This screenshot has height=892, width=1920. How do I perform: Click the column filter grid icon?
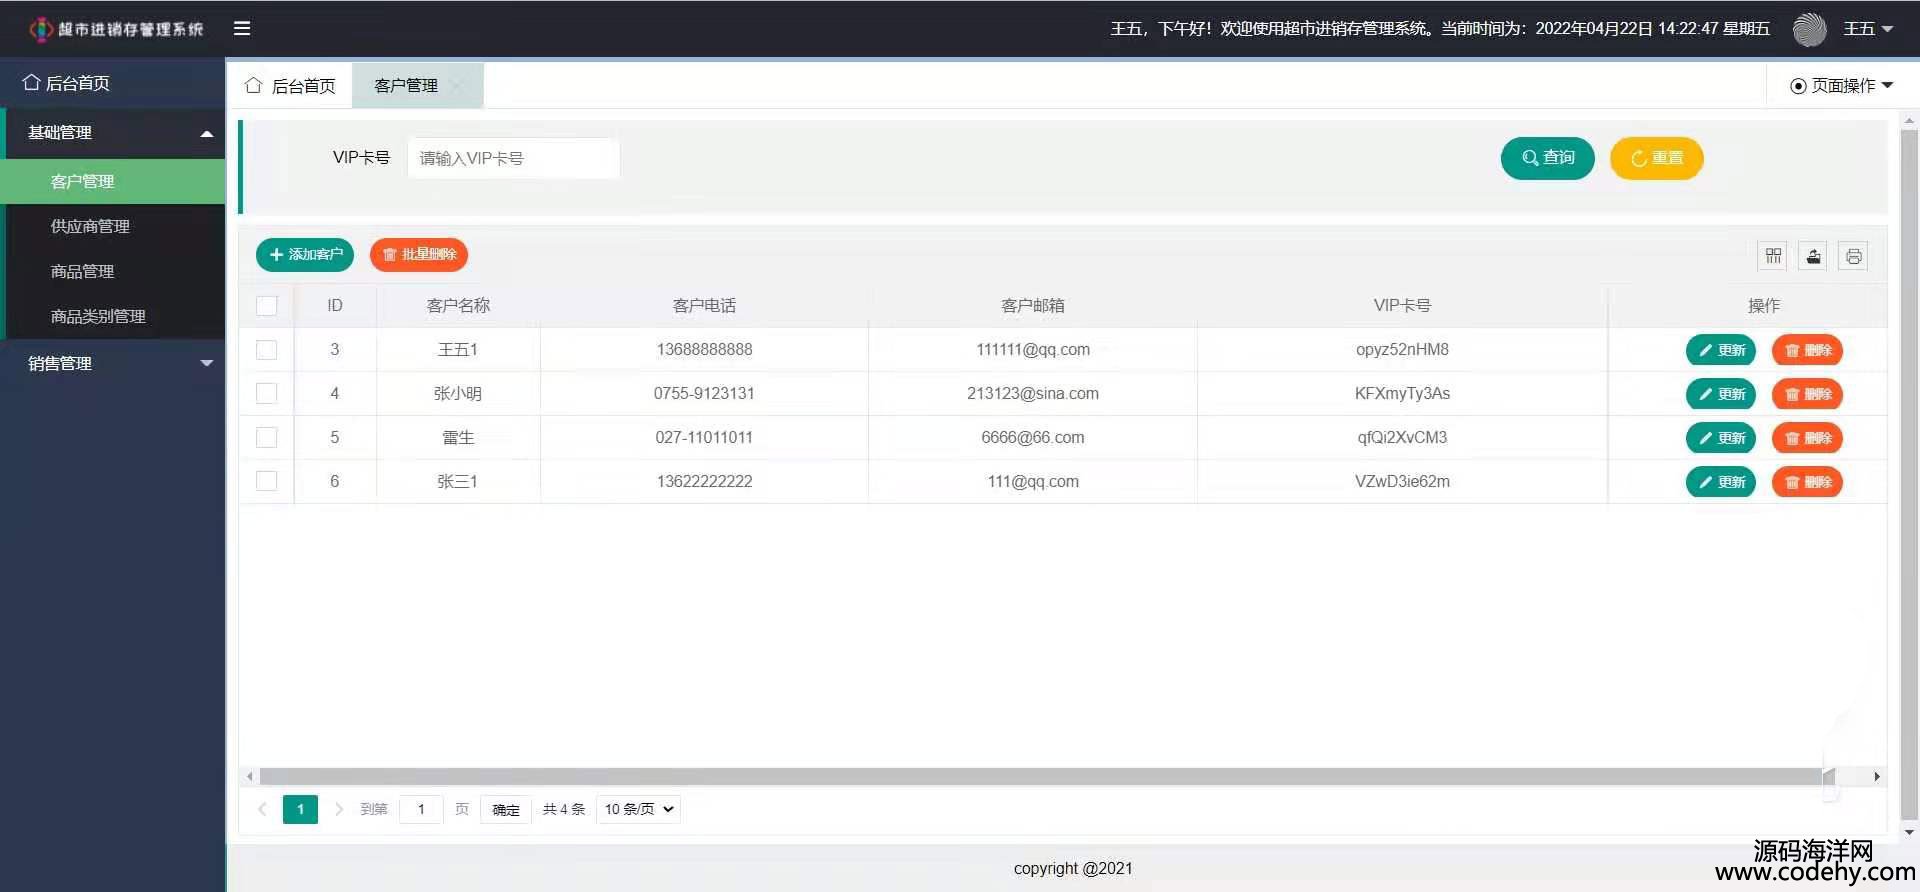pyautogui.click(x=1773, y=256)
